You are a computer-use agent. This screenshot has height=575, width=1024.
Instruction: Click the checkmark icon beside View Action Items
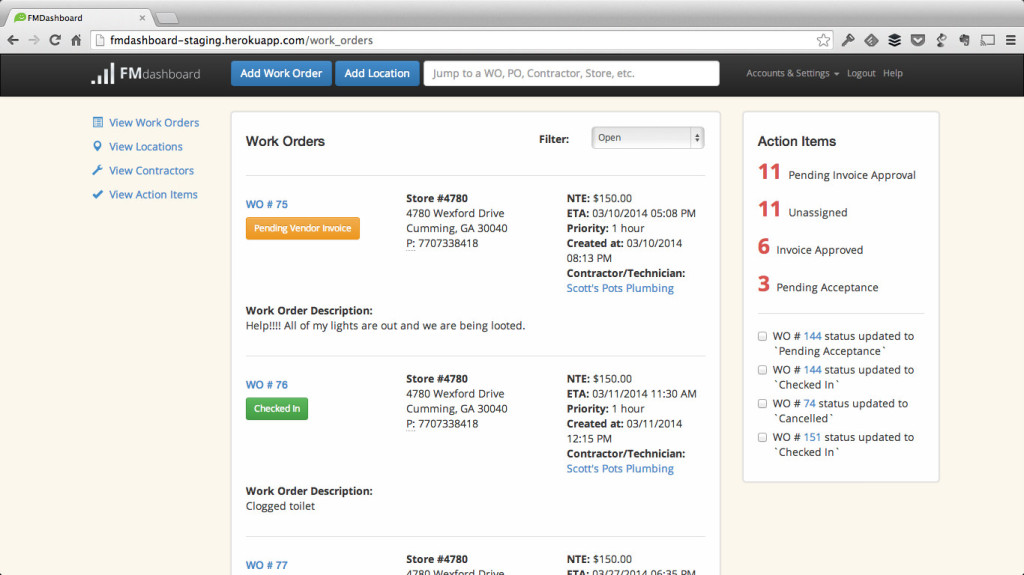point(97,194)
